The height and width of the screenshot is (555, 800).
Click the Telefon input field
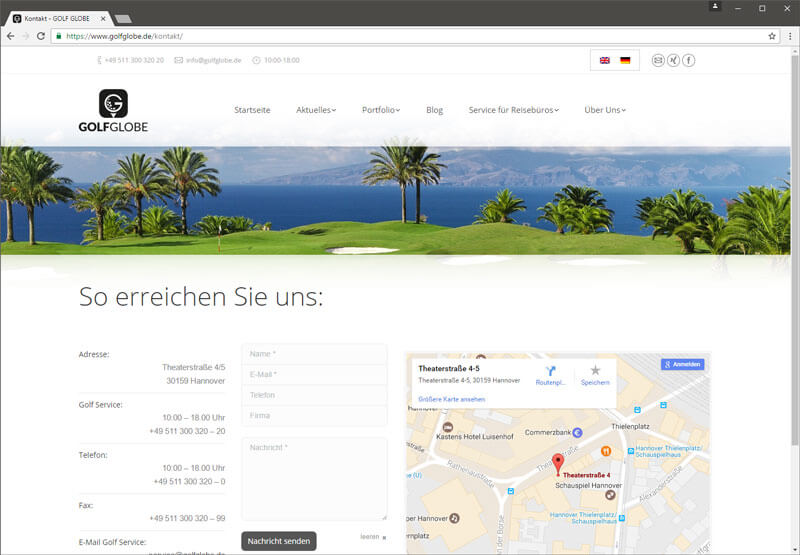tap(314, 395)
